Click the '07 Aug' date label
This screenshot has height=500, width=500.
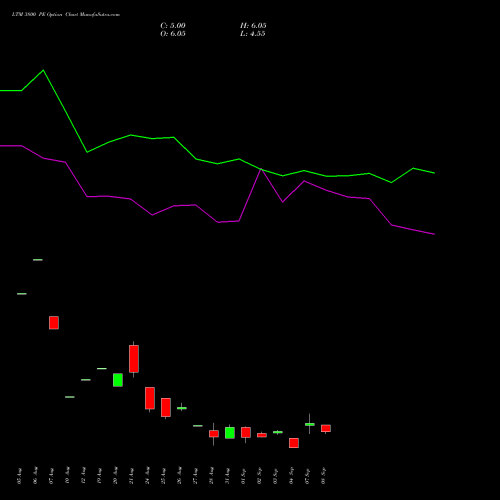[x=51, y=476]
